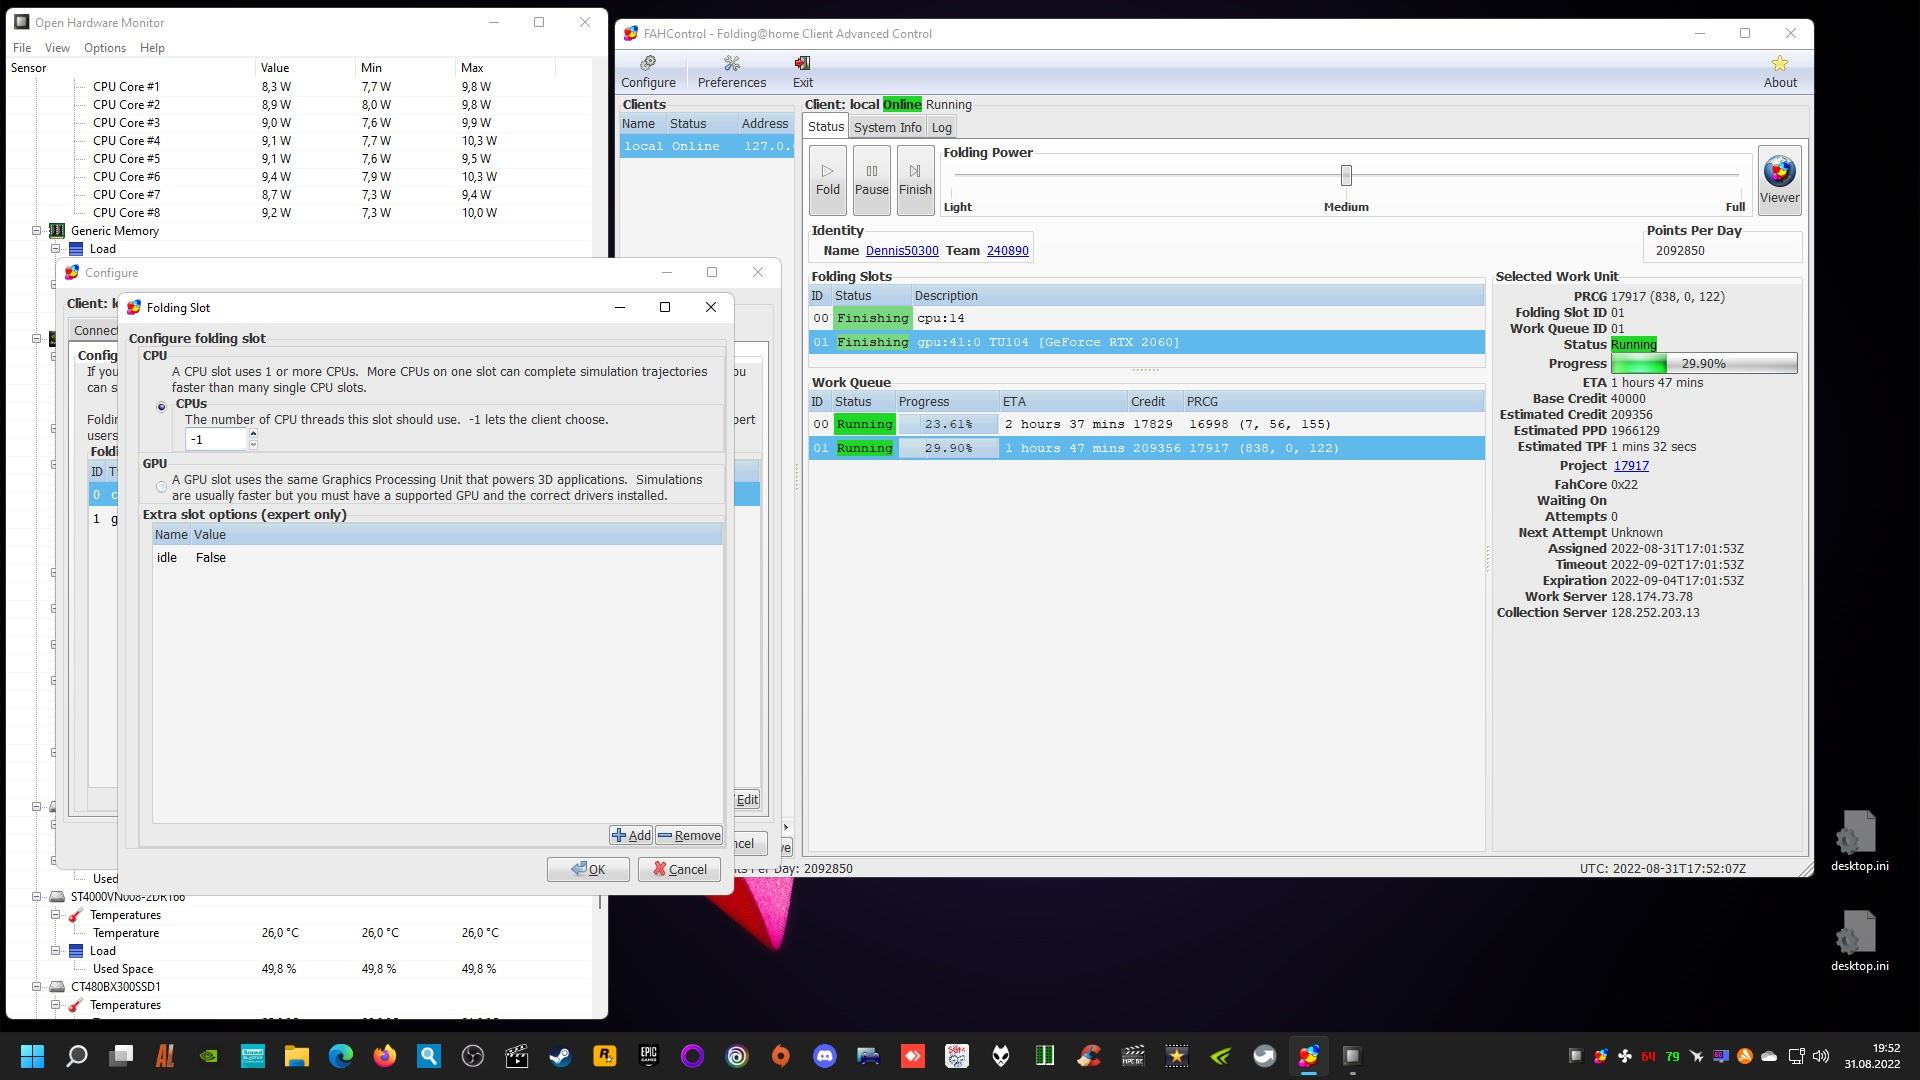The height and width of the screenshot is (1080, 1920).
Task: Move the Folding Power slider handle
Action: coord(1346,176)
